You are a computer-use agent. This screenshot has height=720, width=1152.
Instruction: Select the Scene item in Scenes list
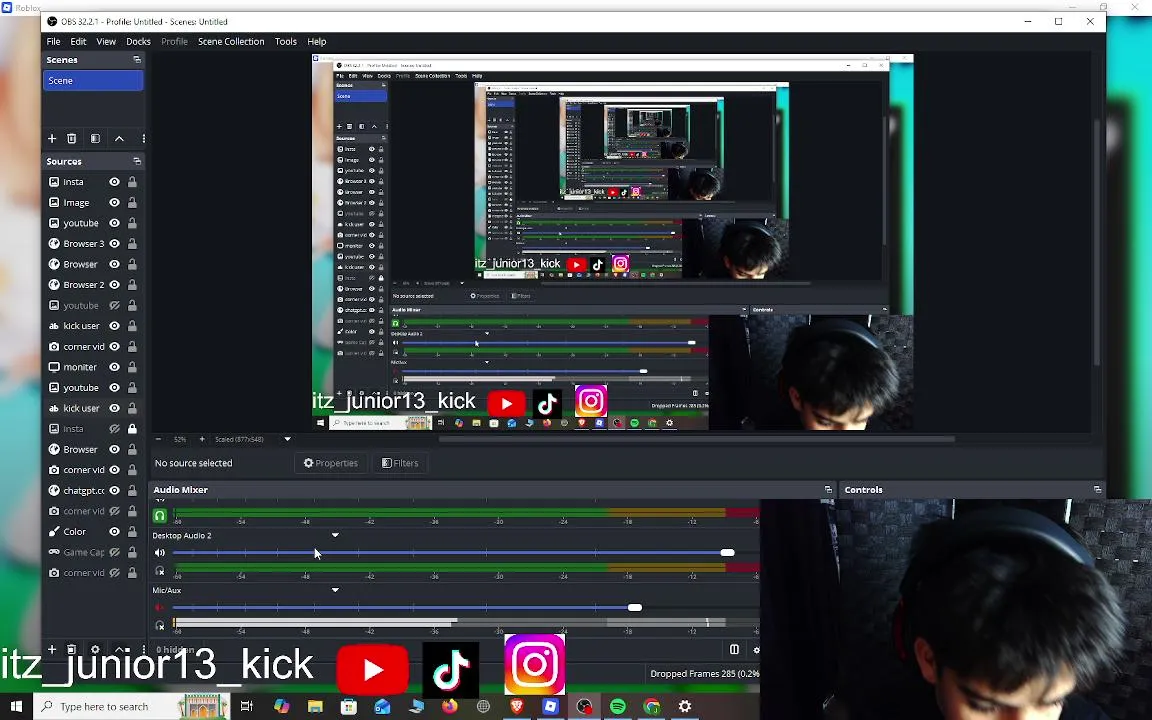point(93,81)
